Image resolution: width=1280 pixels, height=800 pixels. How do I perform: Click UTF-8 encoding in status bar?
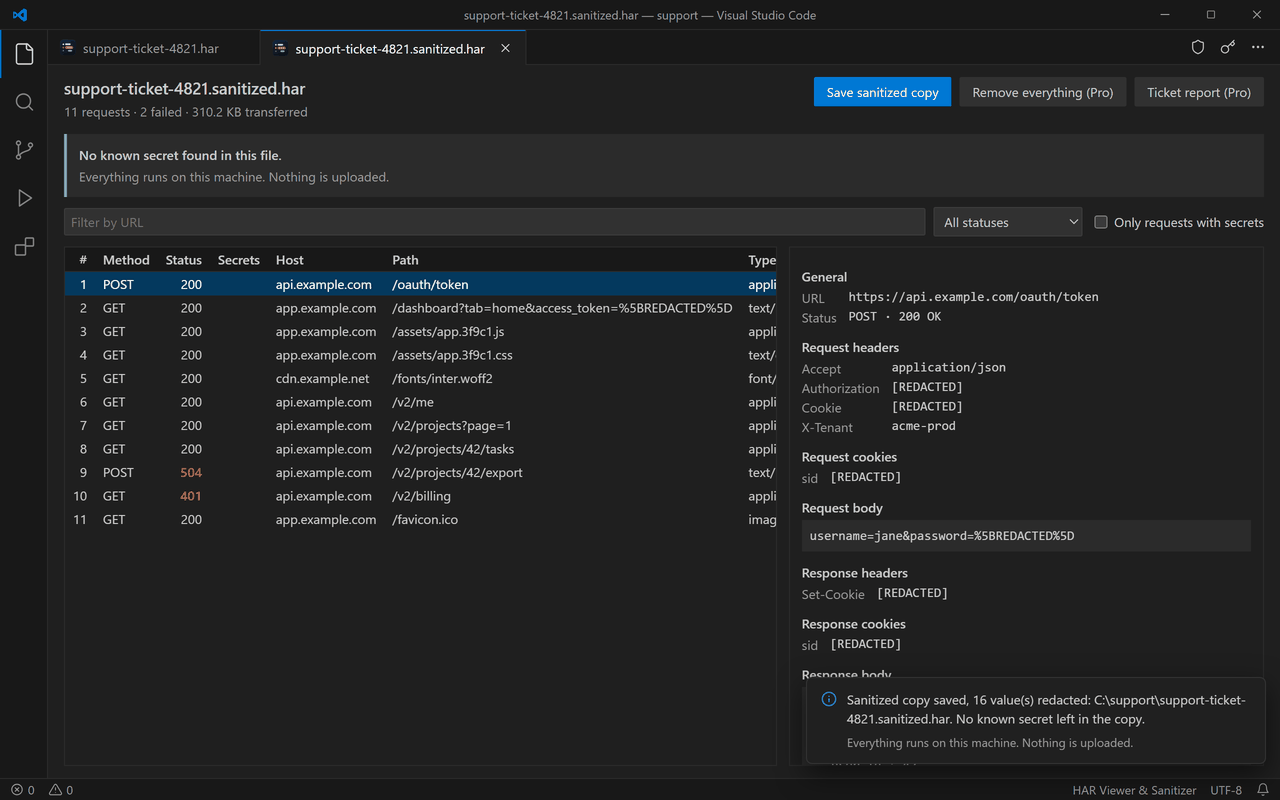pyautogui.click(x=1226, y=790)
